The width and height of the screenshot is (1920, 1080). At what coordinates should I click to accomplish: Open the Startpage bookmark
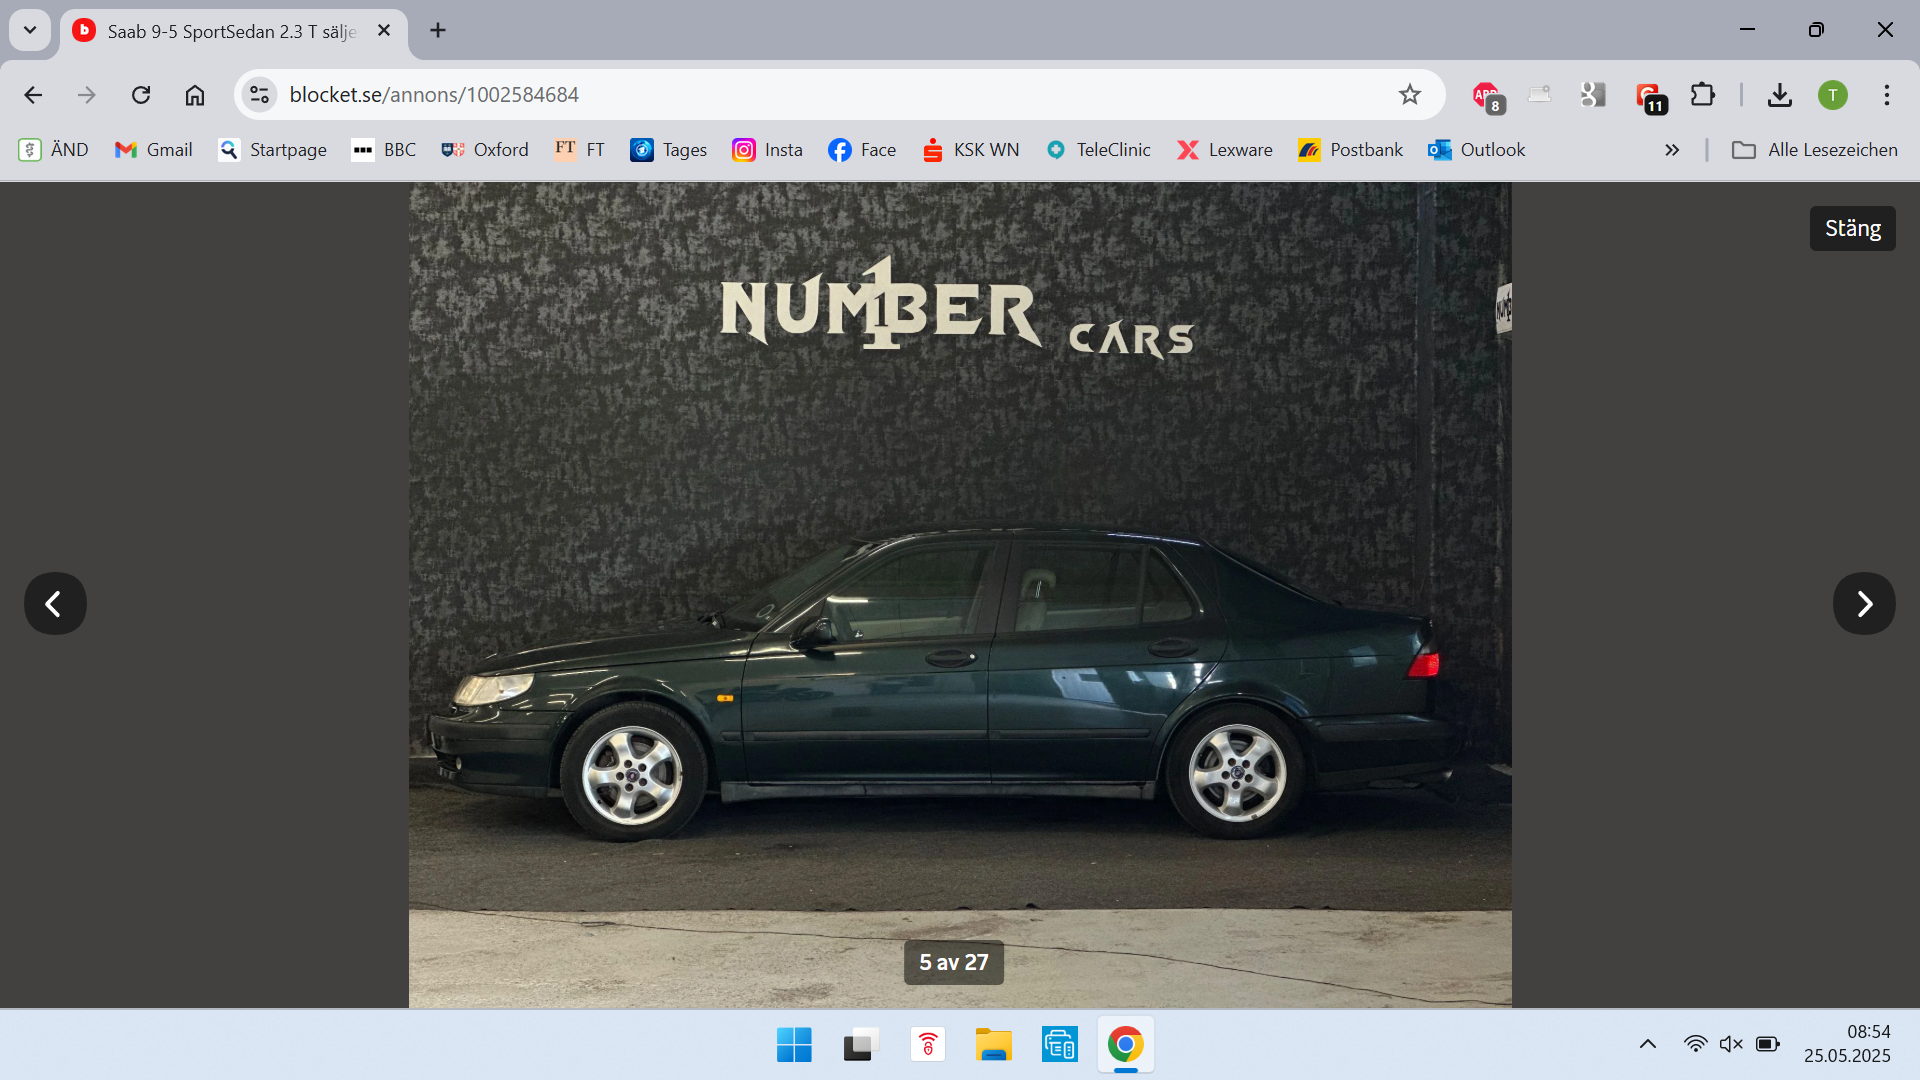pyautogui.click(x=273, y=150)
